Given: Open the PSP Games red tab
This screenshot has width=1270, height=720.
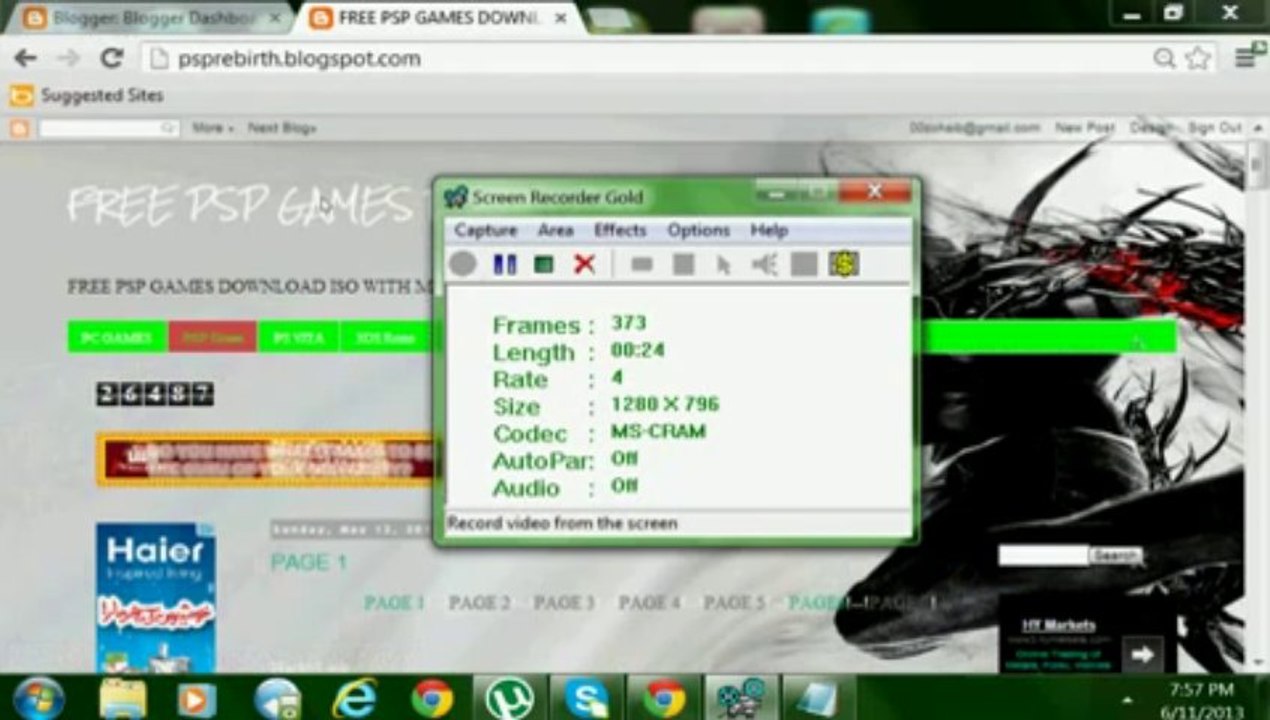Looking at the screenshot, I should coord(213,337).
